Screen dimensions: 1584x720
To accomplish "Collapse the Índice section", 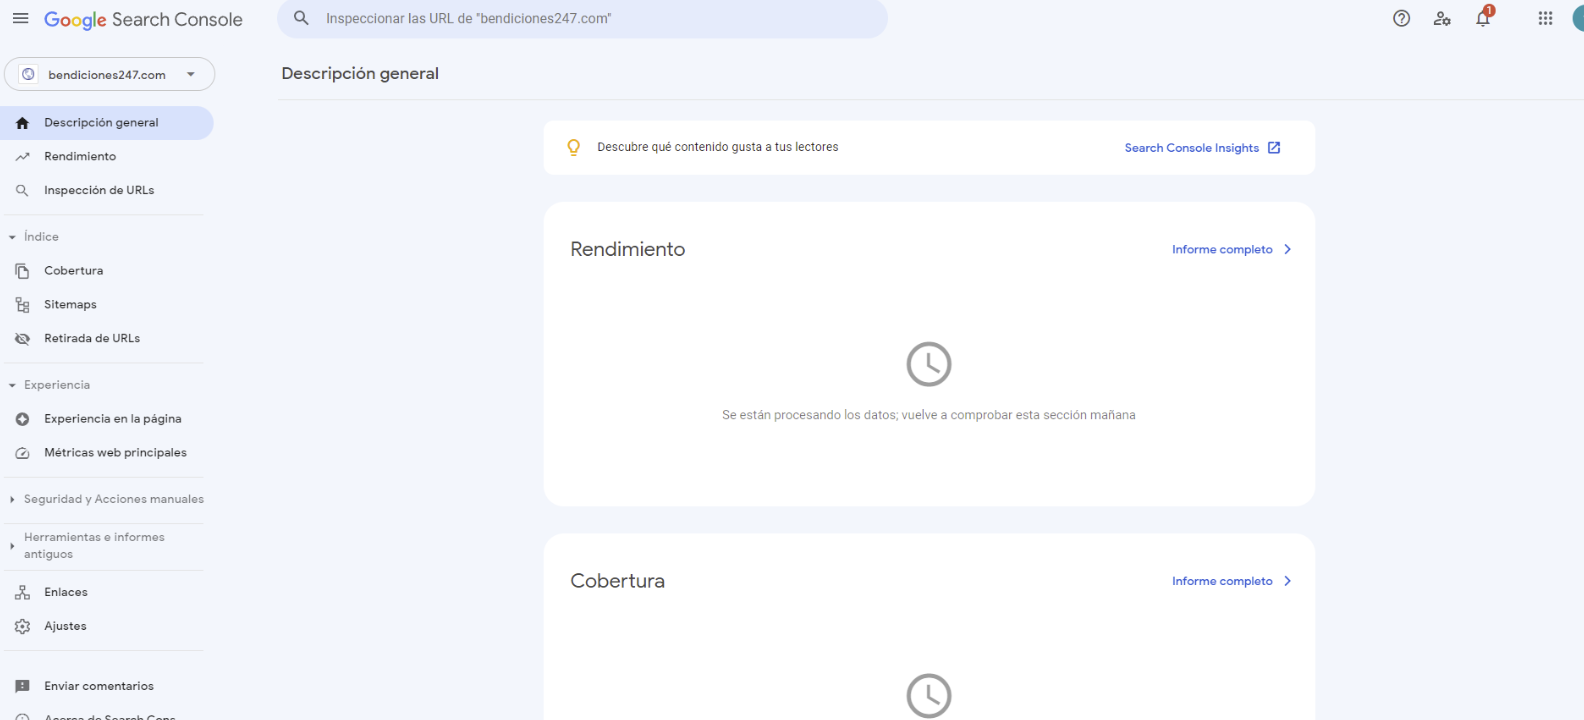I will pyautogui.click(x=13, y=237).
